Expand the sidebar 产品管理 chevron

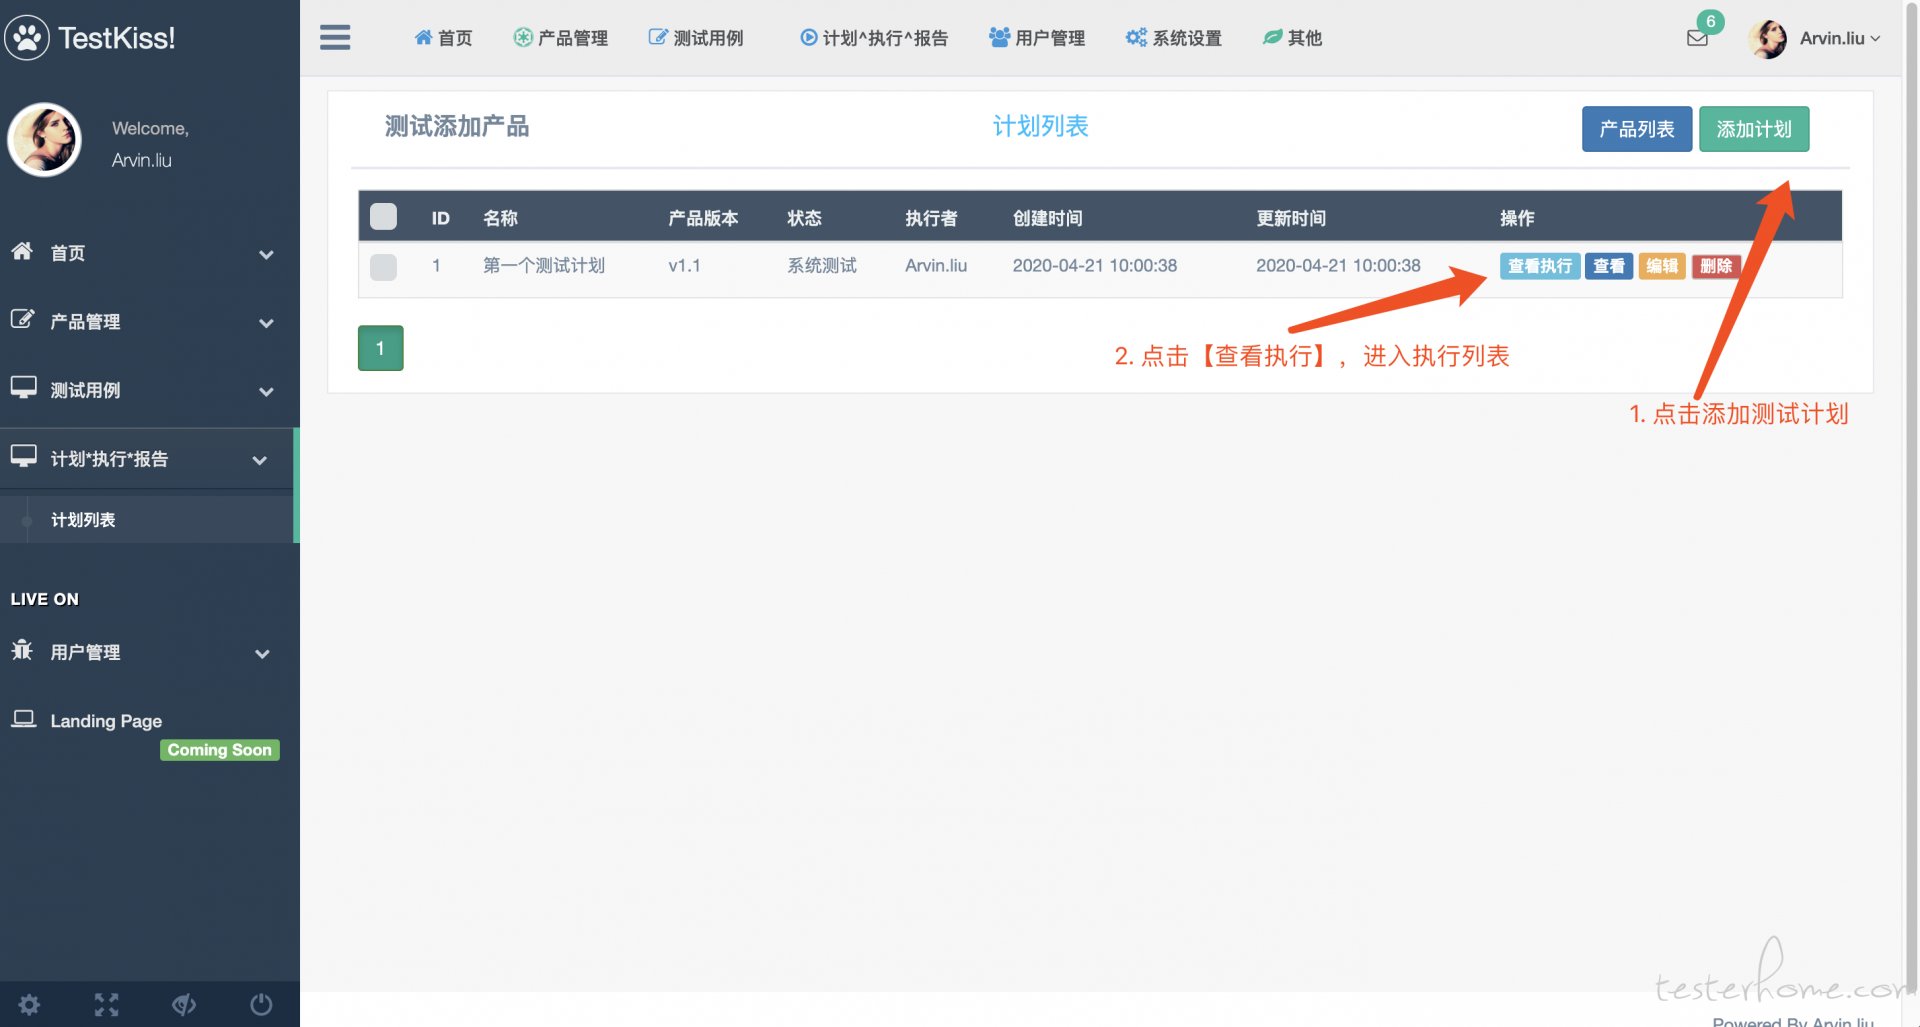click(x=266, y=323)
